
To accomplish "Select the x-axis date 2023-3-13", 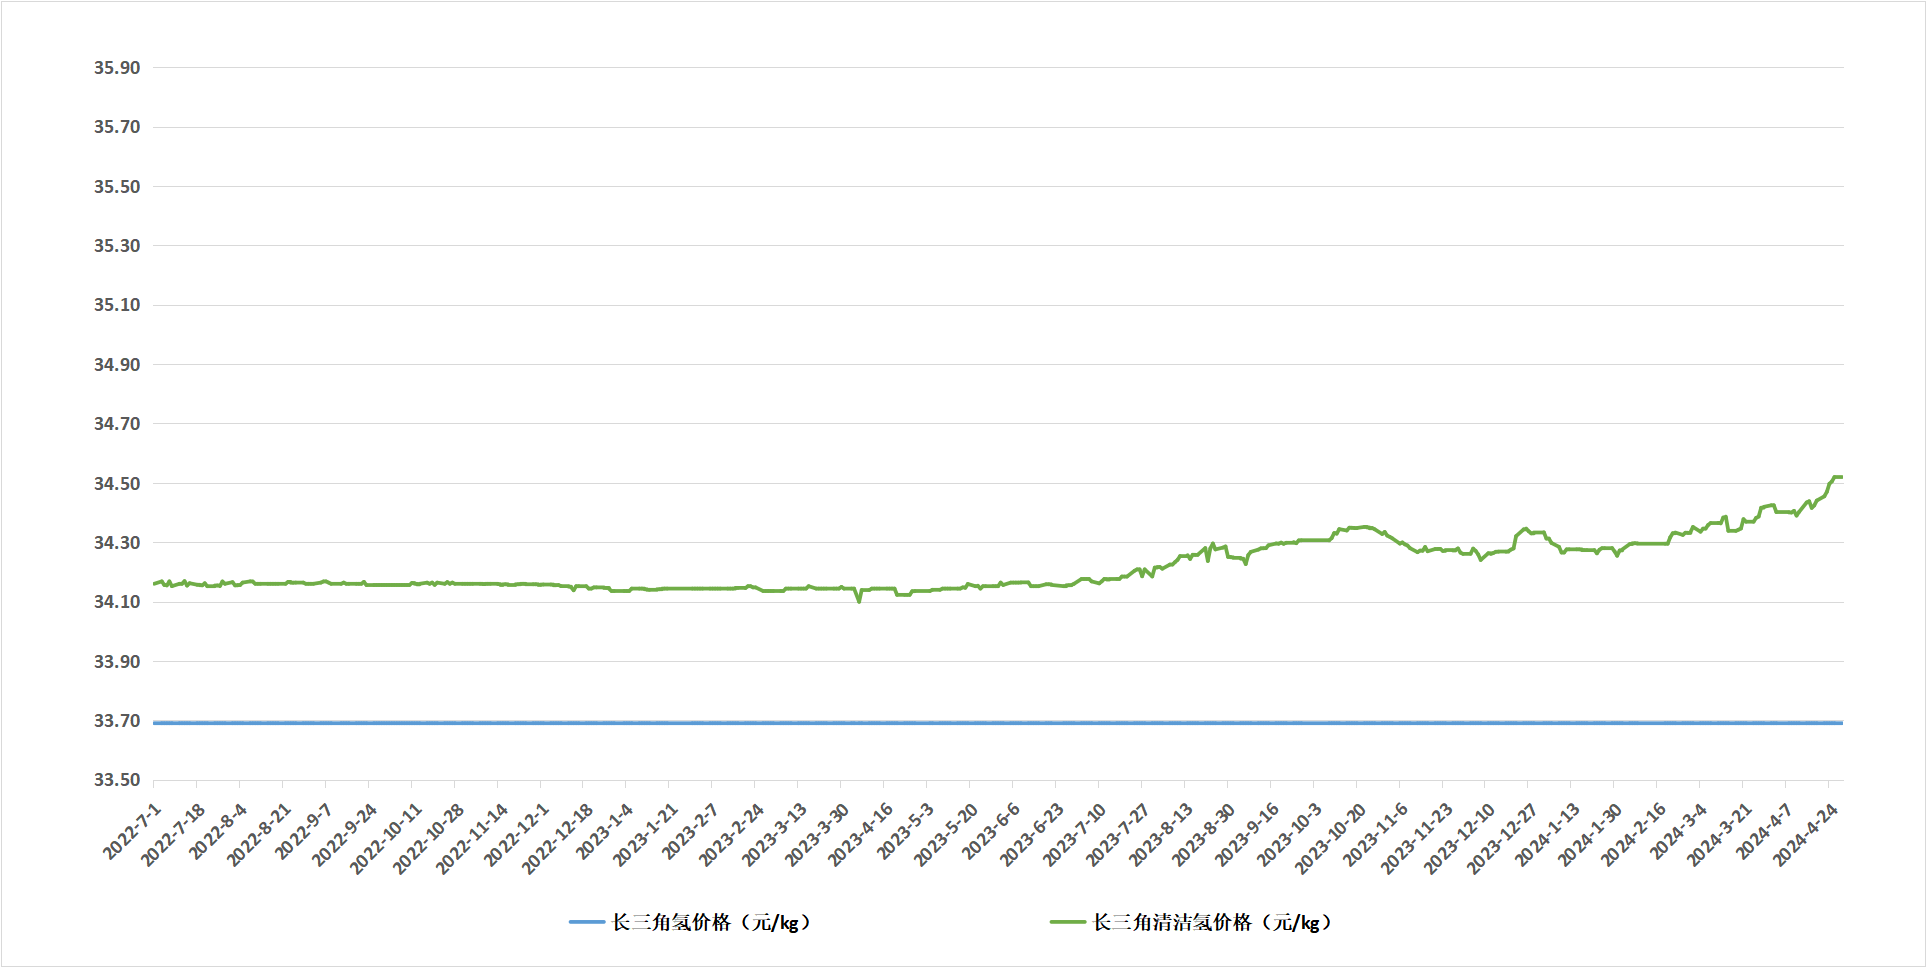I will (x=774, y=834).
